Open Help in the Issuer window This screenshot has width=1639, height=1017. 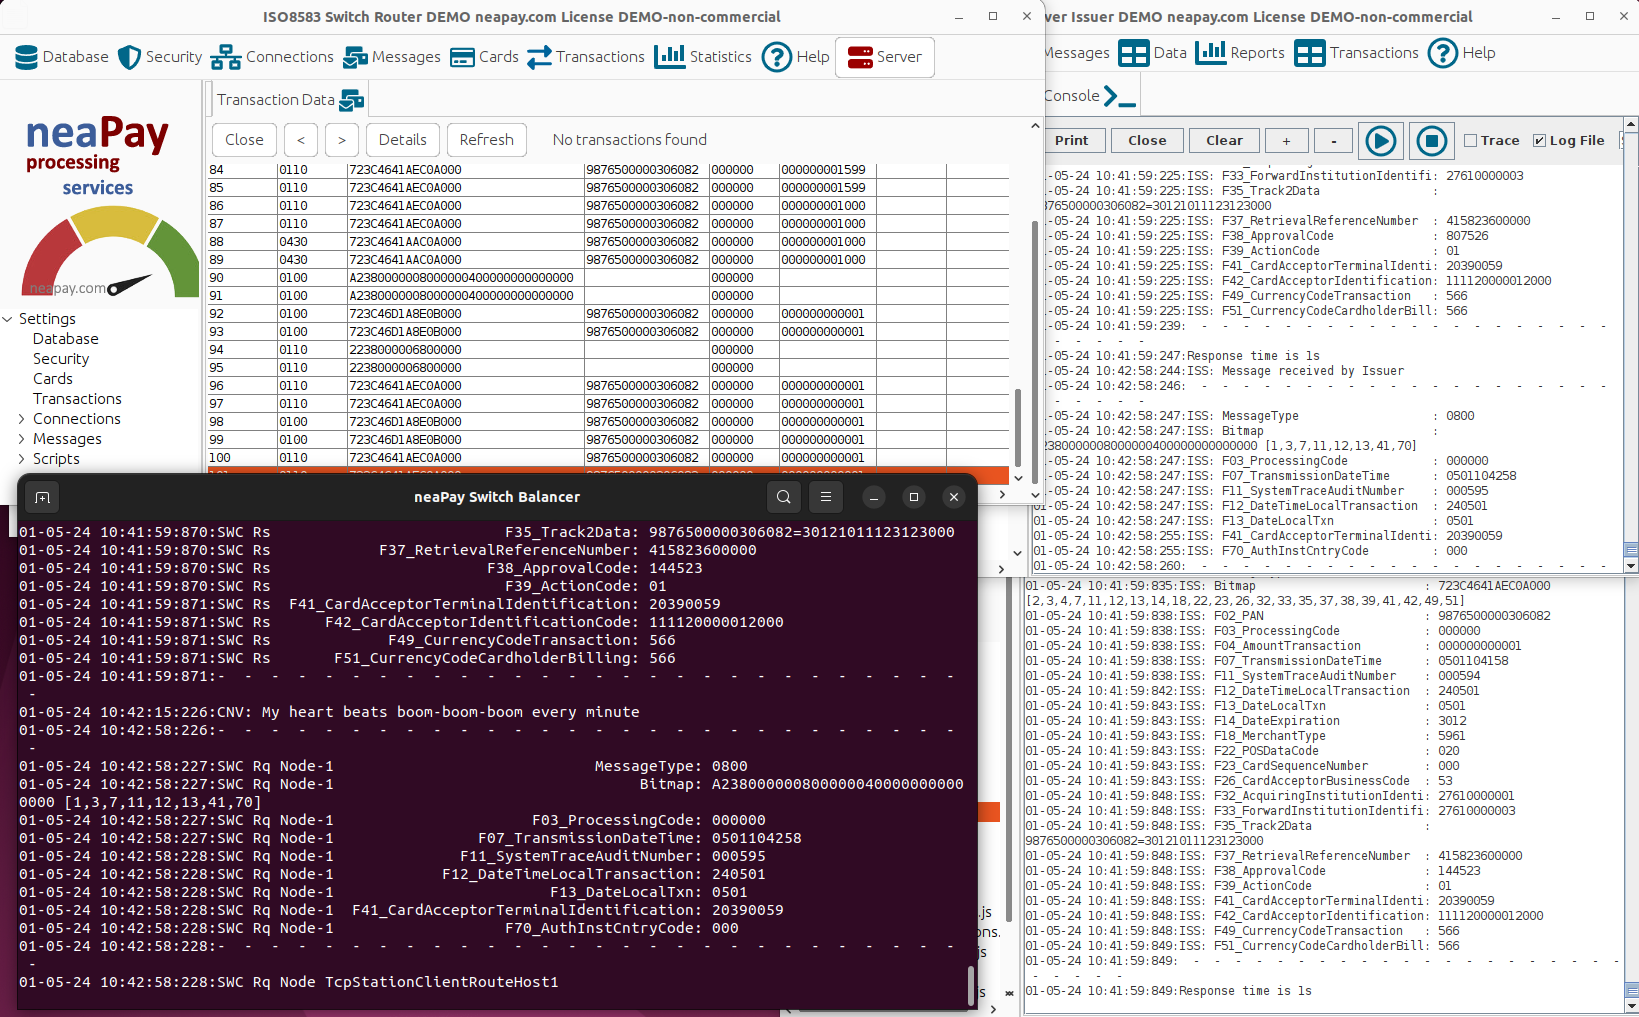(1461, 53)
